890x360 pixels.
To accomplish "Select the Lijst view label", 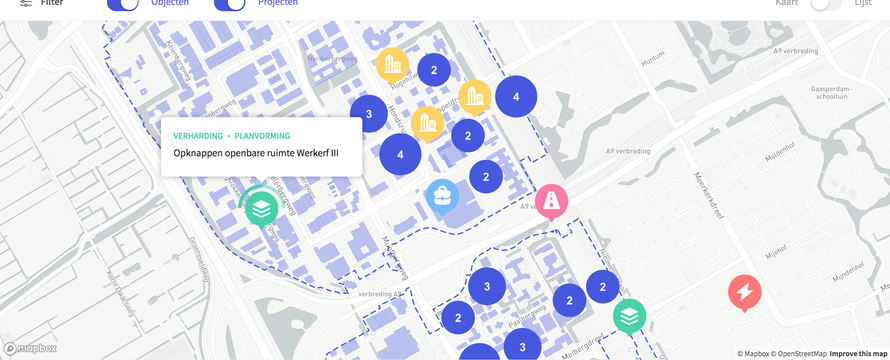I will pos(863,3).
